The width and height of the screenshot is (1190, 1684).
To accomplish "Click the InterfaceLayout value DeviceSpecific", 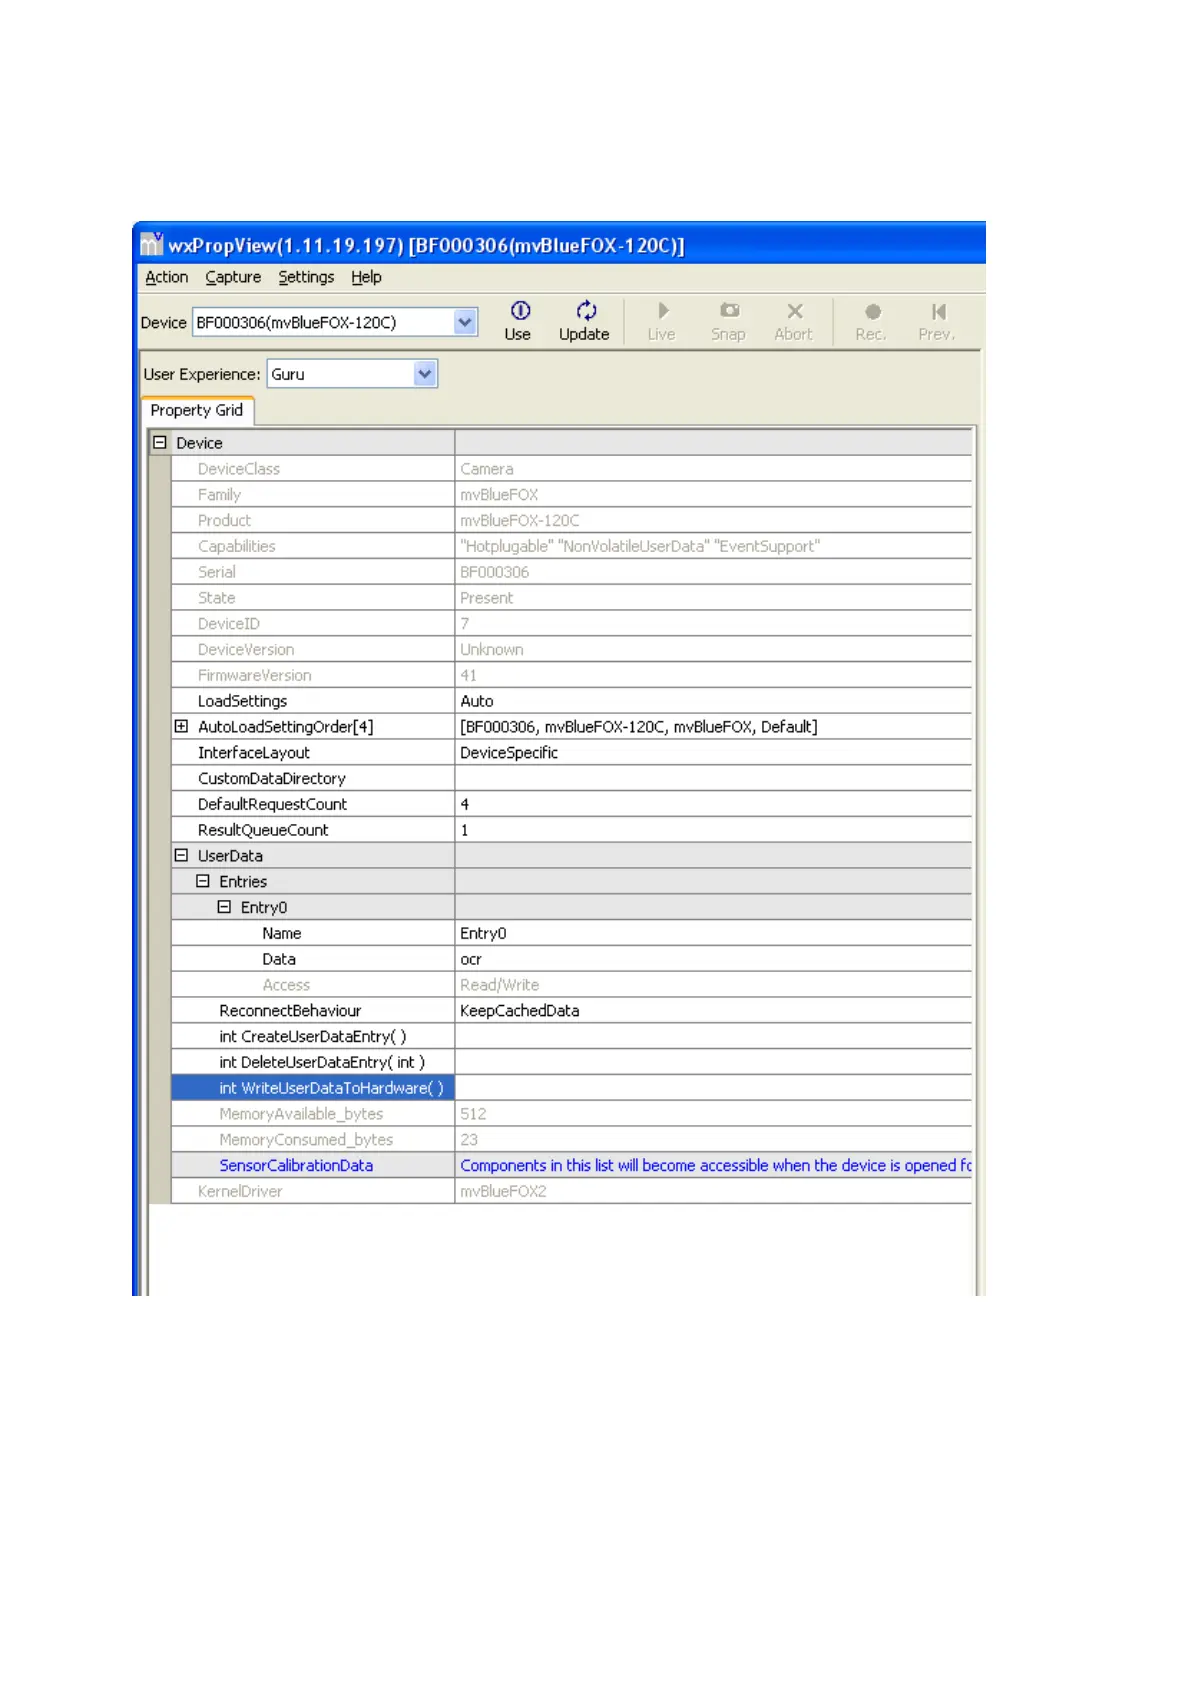I will pos(509,753).
